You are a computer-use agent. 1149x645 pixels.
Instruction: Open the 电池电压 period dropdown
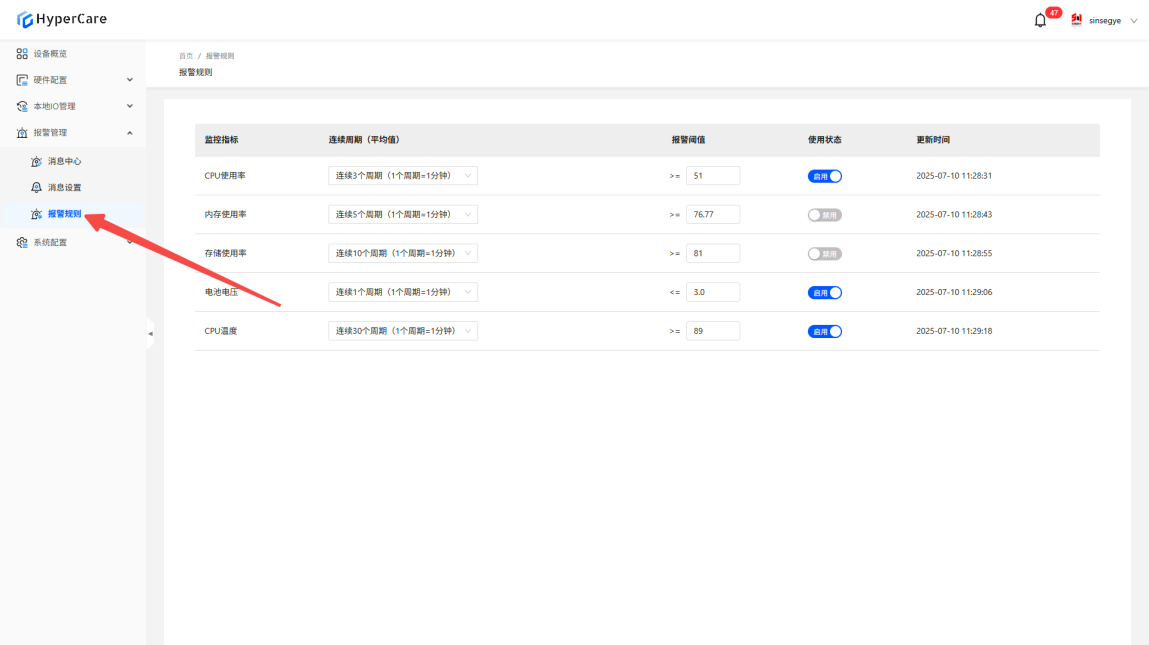click(x=403, y=292)
